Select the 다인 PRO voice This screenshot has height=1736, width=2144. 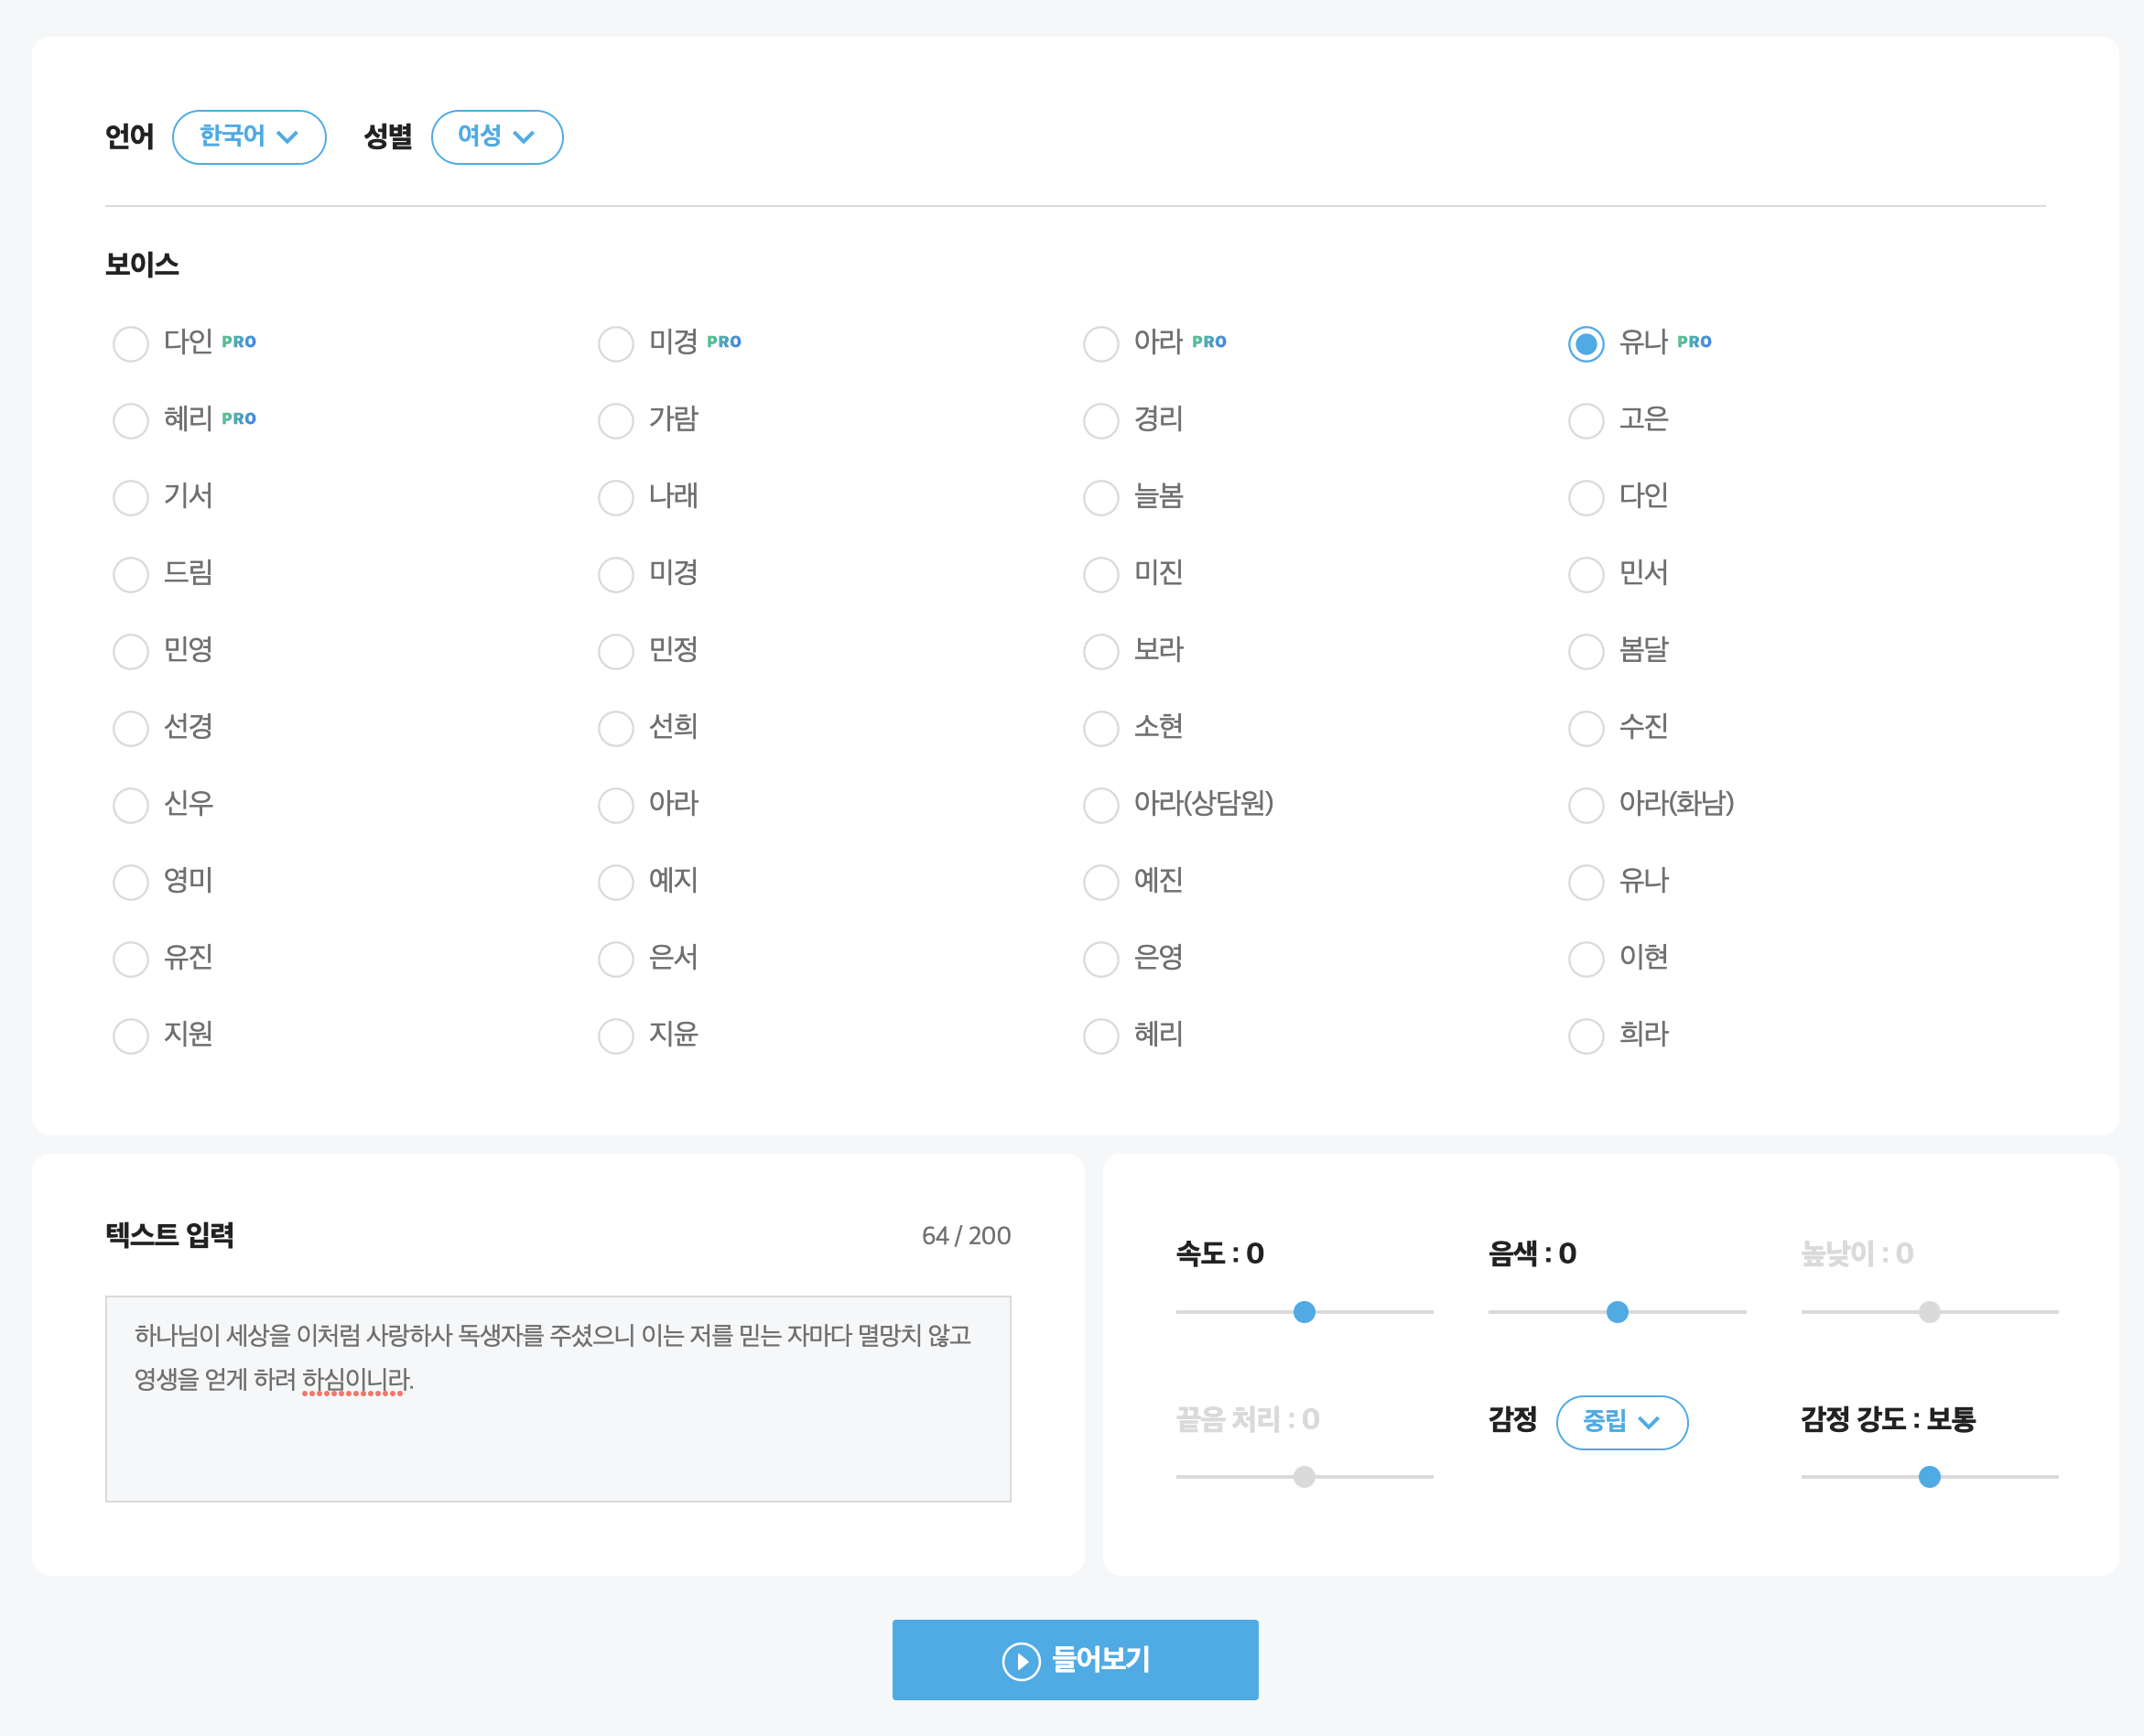pyautogui.click(x=131, y=344)
